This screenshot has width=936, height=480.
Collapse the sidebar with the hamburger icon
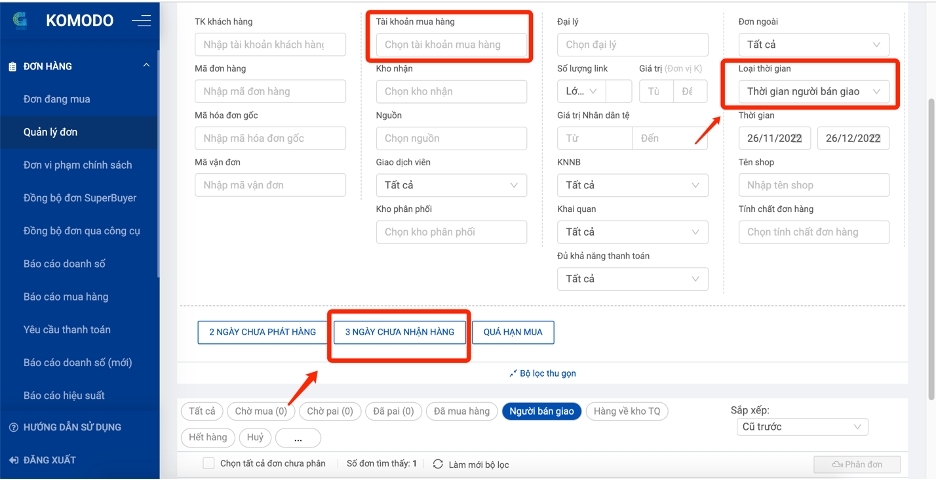pyautogui.click(x=141, y=20)
